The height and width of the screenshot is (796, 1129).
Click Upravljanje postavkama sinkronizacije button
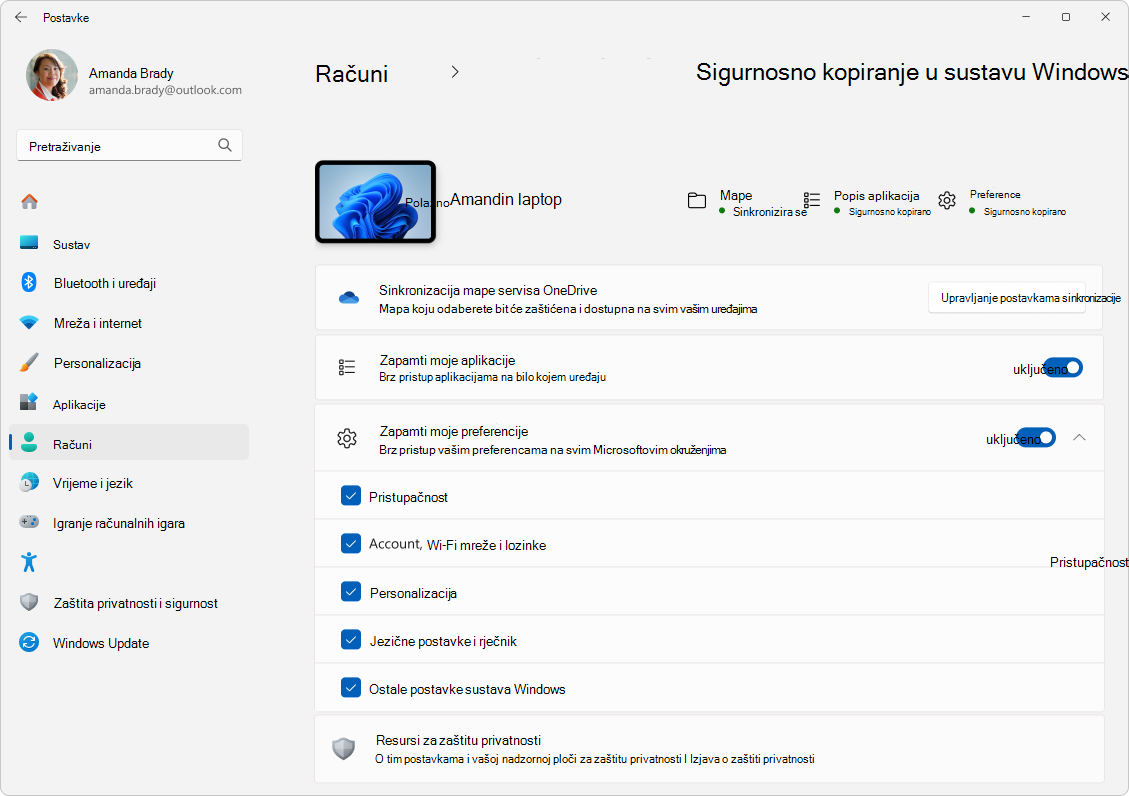pyautogui.click(x=1007, y=297)
